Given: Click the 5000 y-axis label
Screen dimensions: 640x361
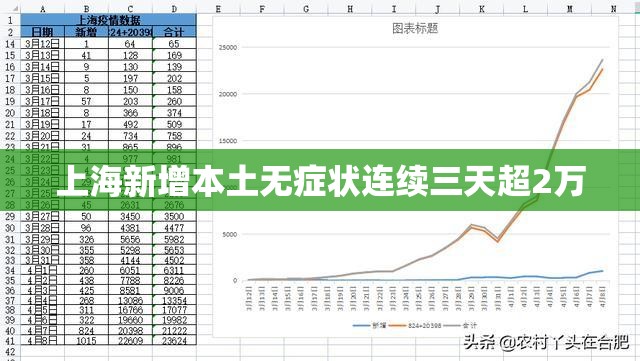Looking at the screenshot, I should point(229,234).
